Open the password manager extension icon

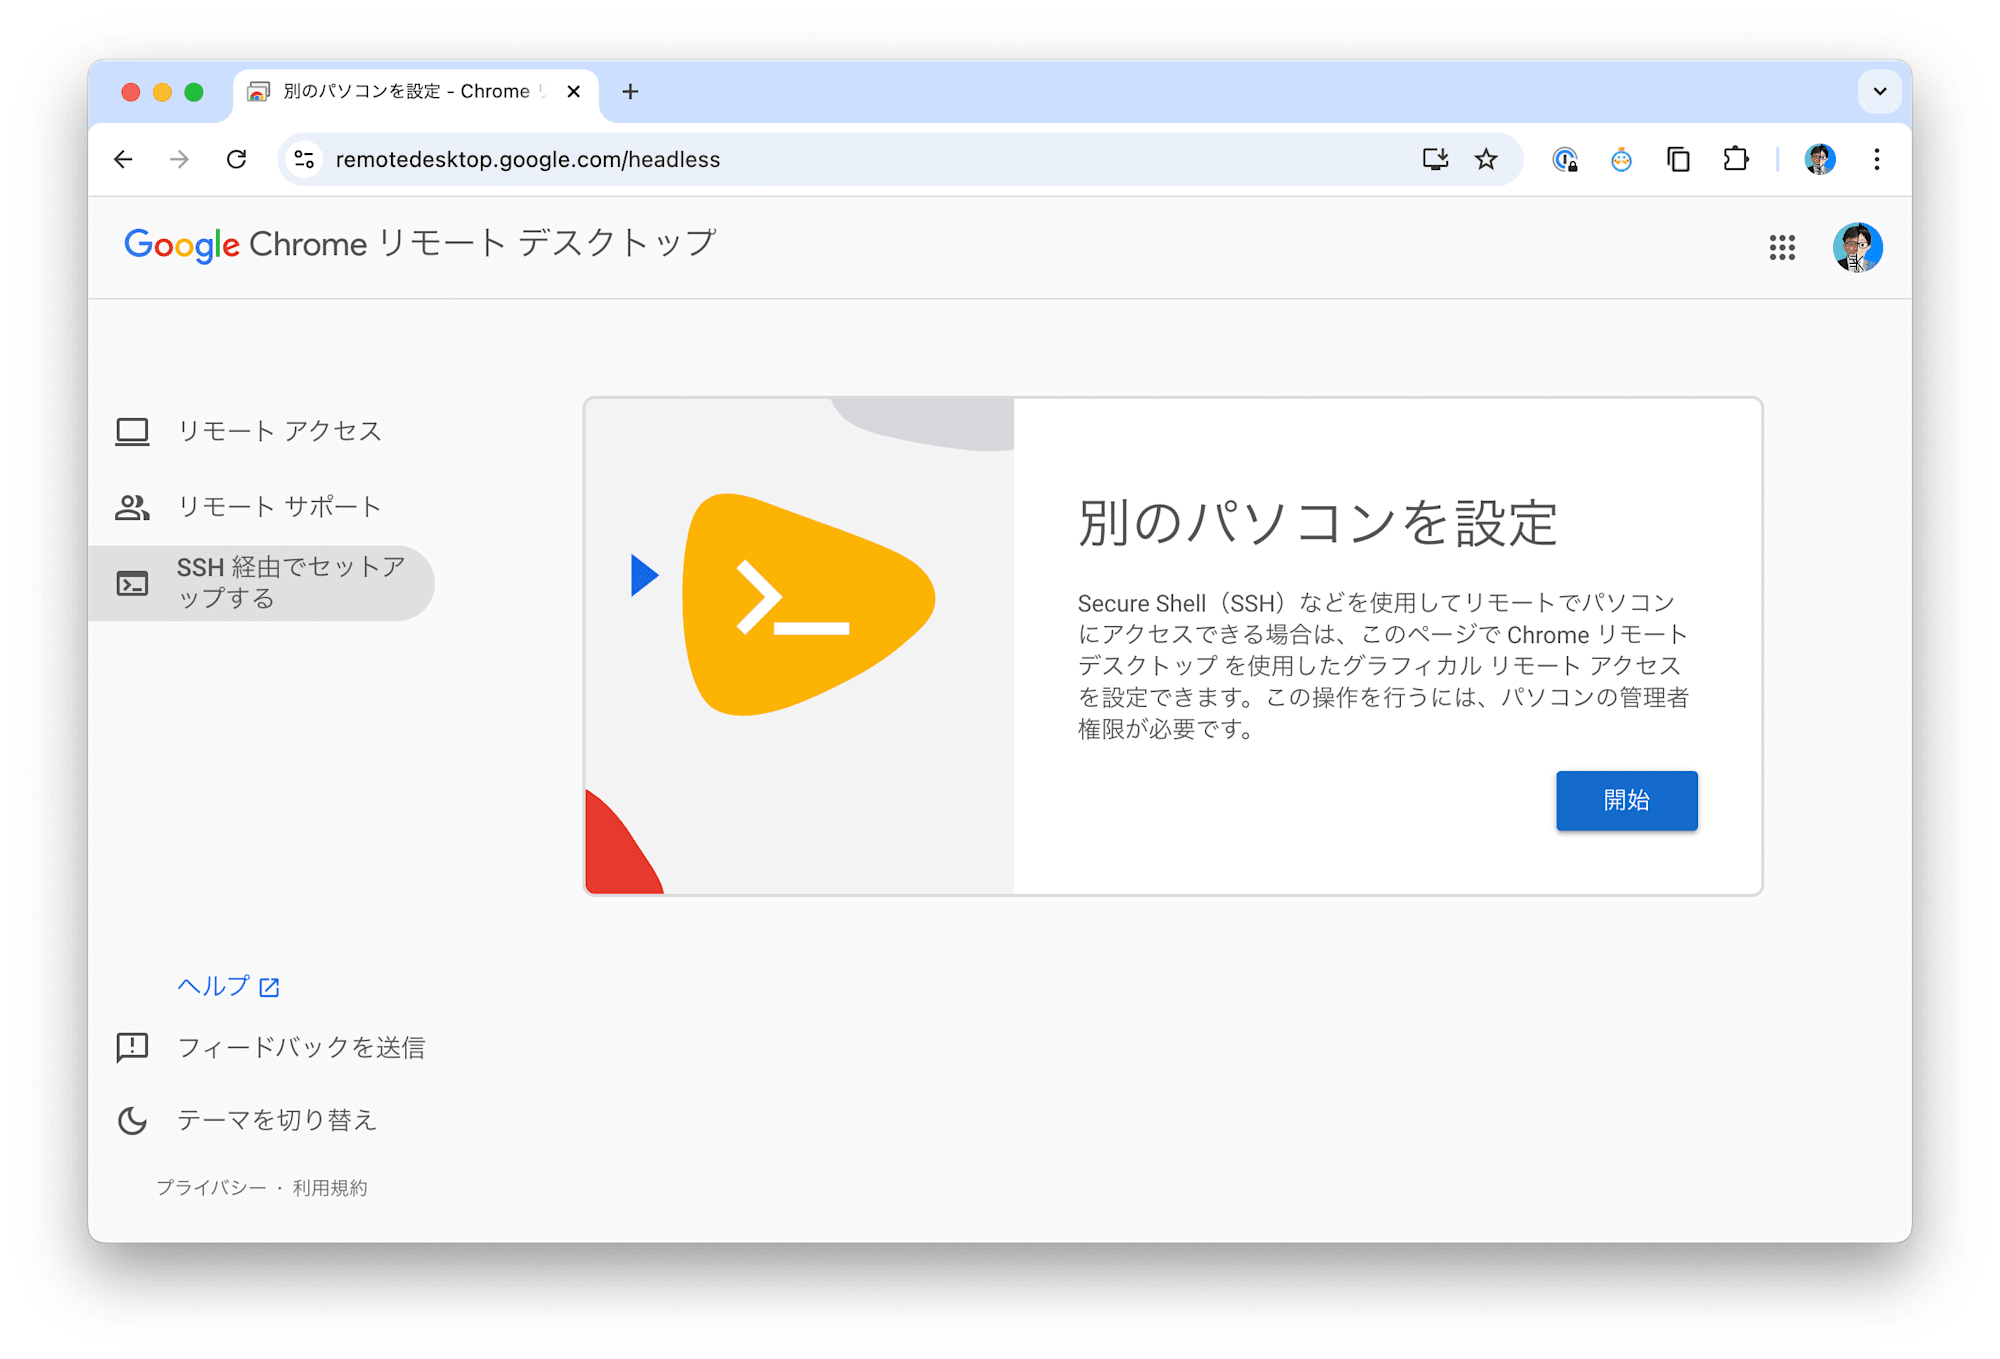pos(1565,159)
